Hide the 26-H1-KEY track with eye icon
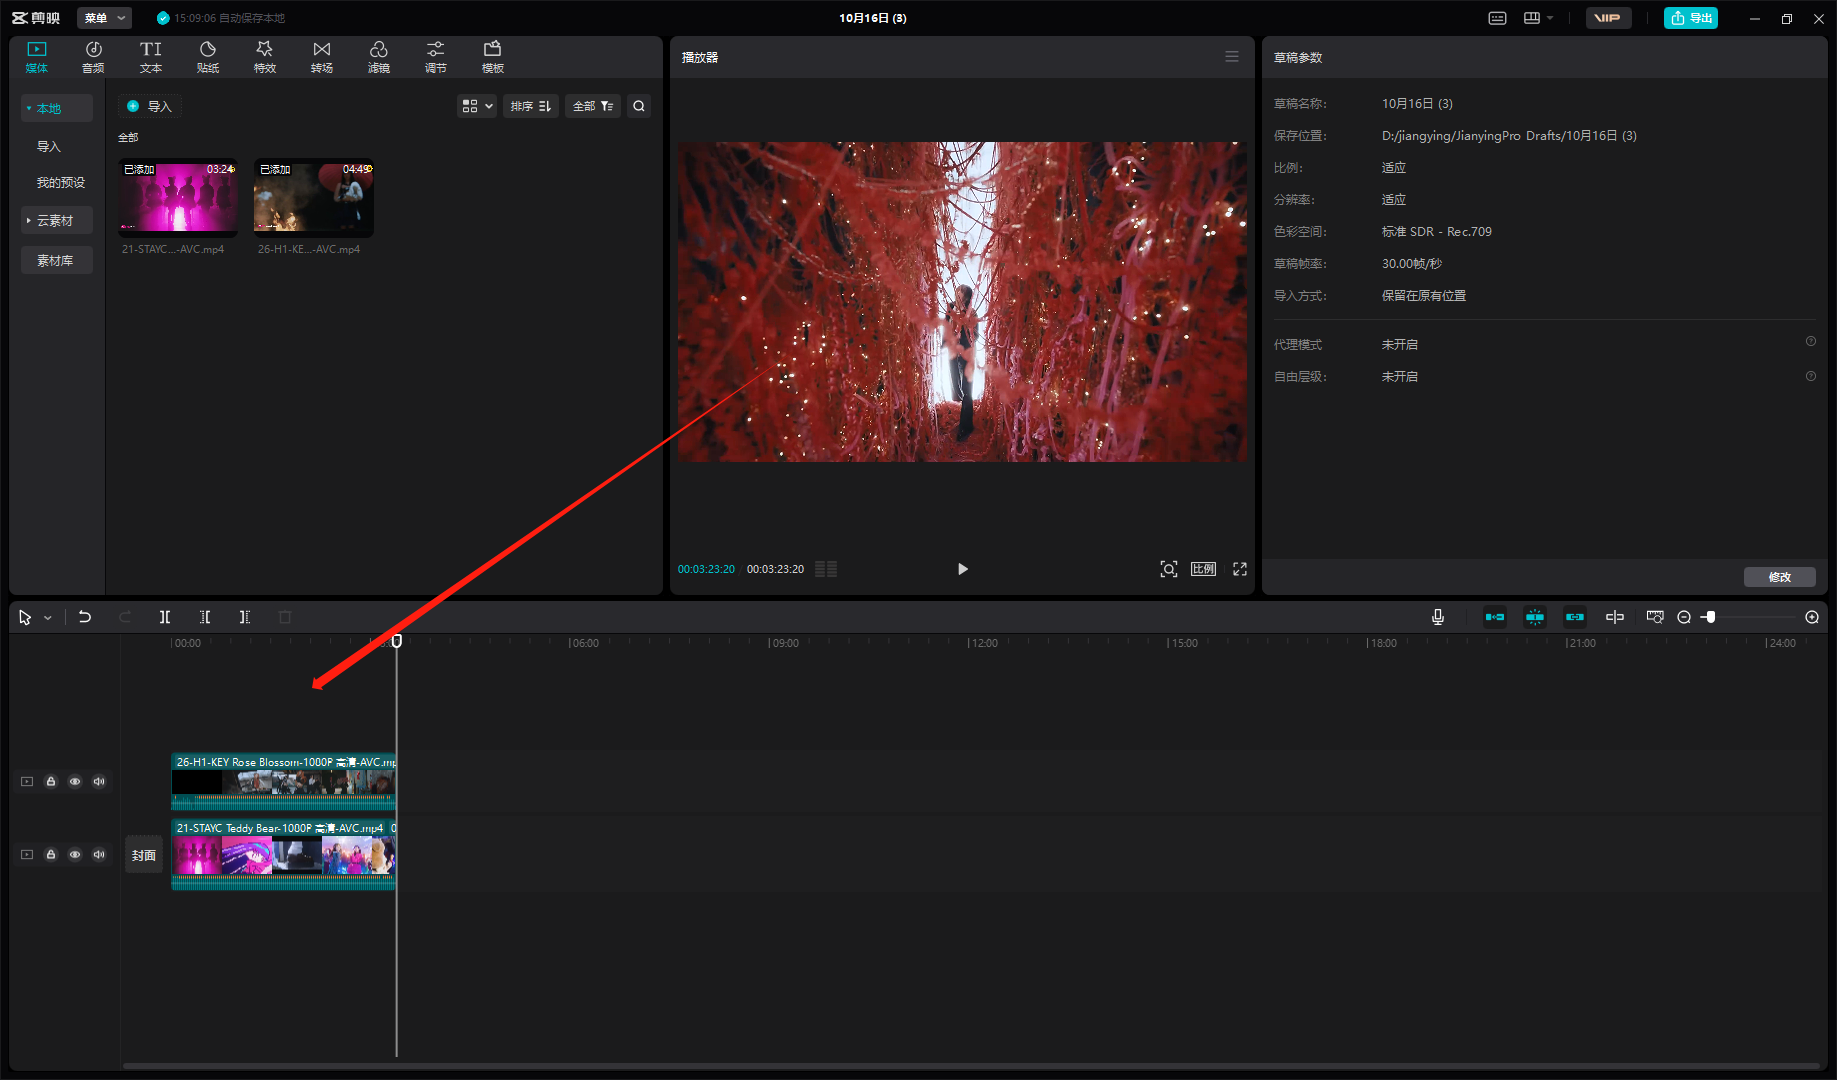1837x1080 pixels. pyautogui.click(x=75, y=781)
